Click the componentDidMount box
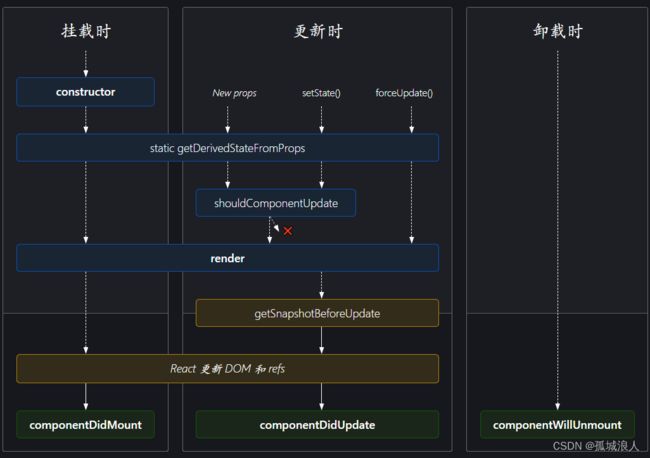The height and width of the screenshot is (458, 650). [85, 425]
